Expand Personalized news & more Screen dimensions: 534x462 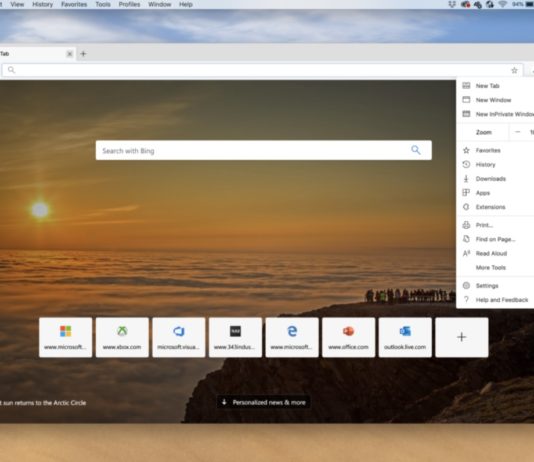[x=264, y=402]
